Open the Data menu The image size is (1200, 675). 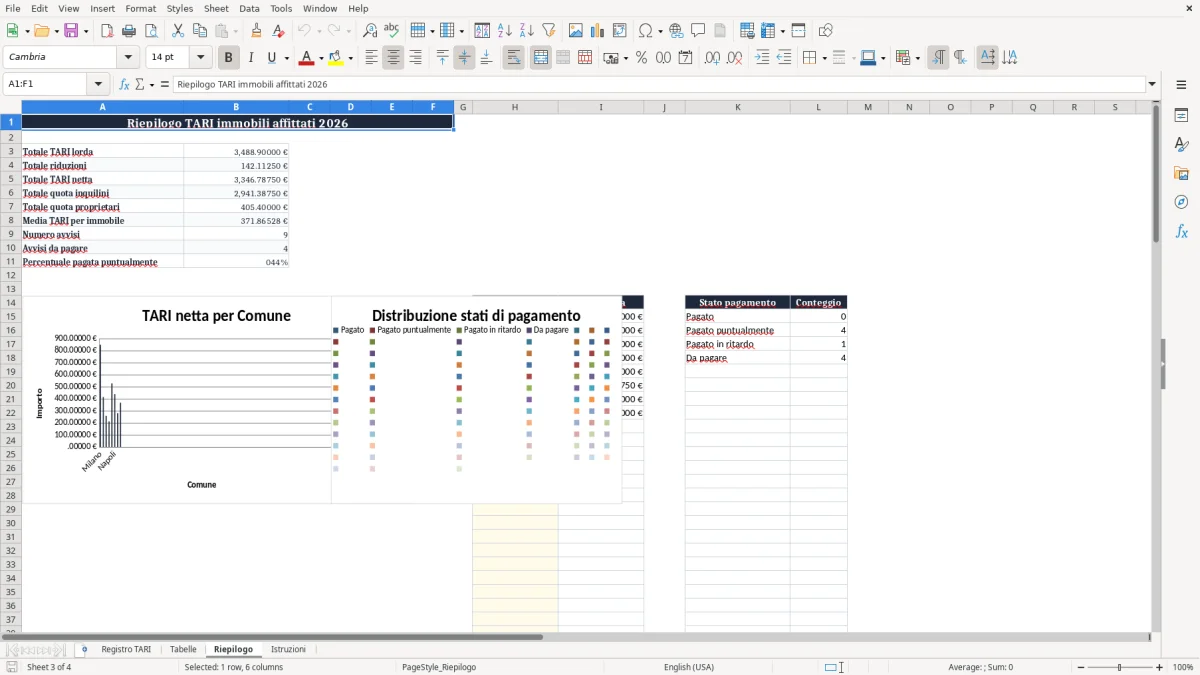coord(249,8)
